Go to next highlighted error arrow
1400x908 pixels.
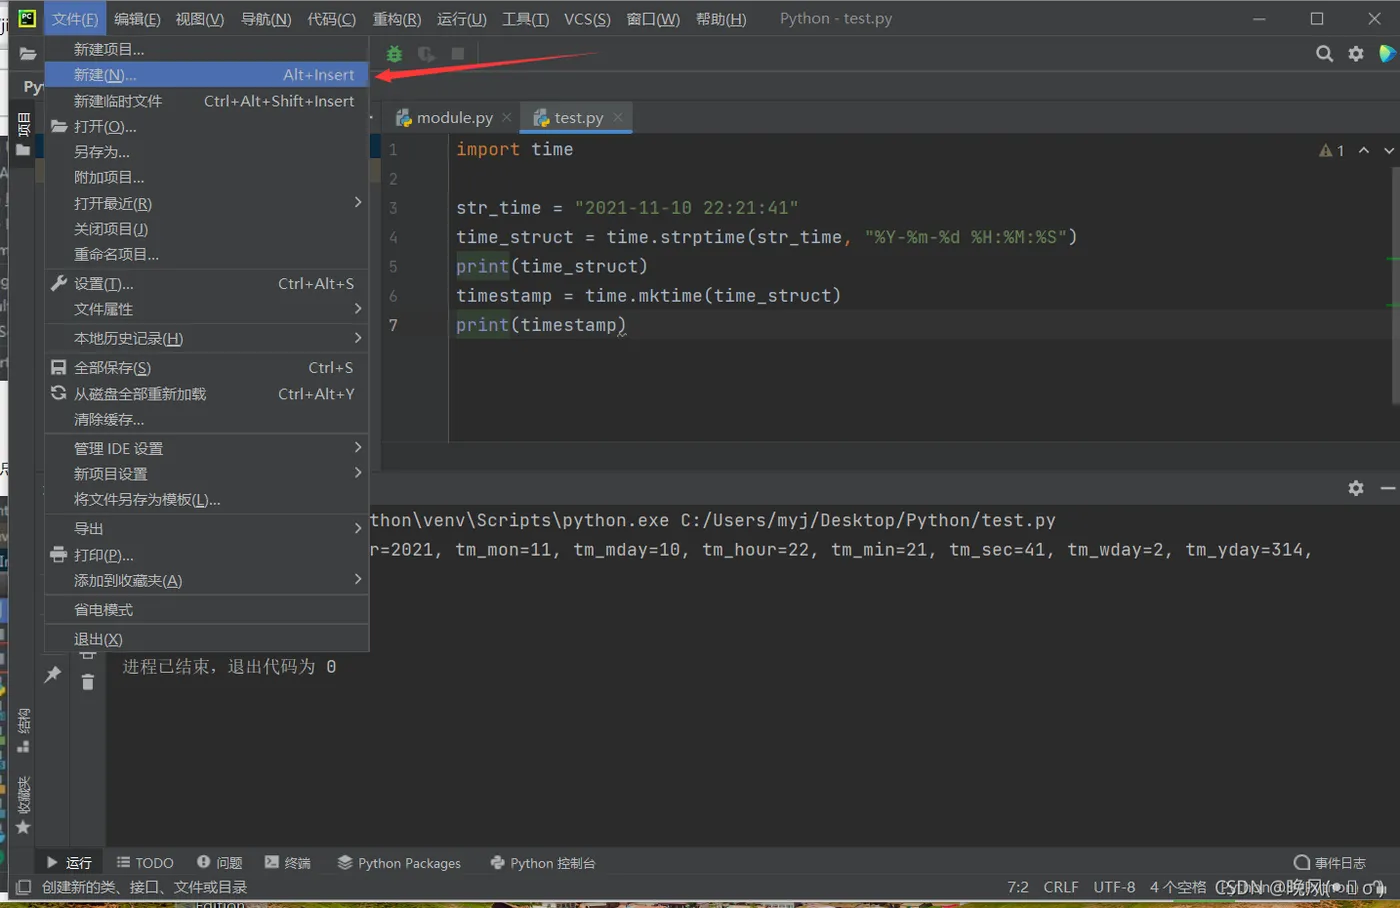1389,150
